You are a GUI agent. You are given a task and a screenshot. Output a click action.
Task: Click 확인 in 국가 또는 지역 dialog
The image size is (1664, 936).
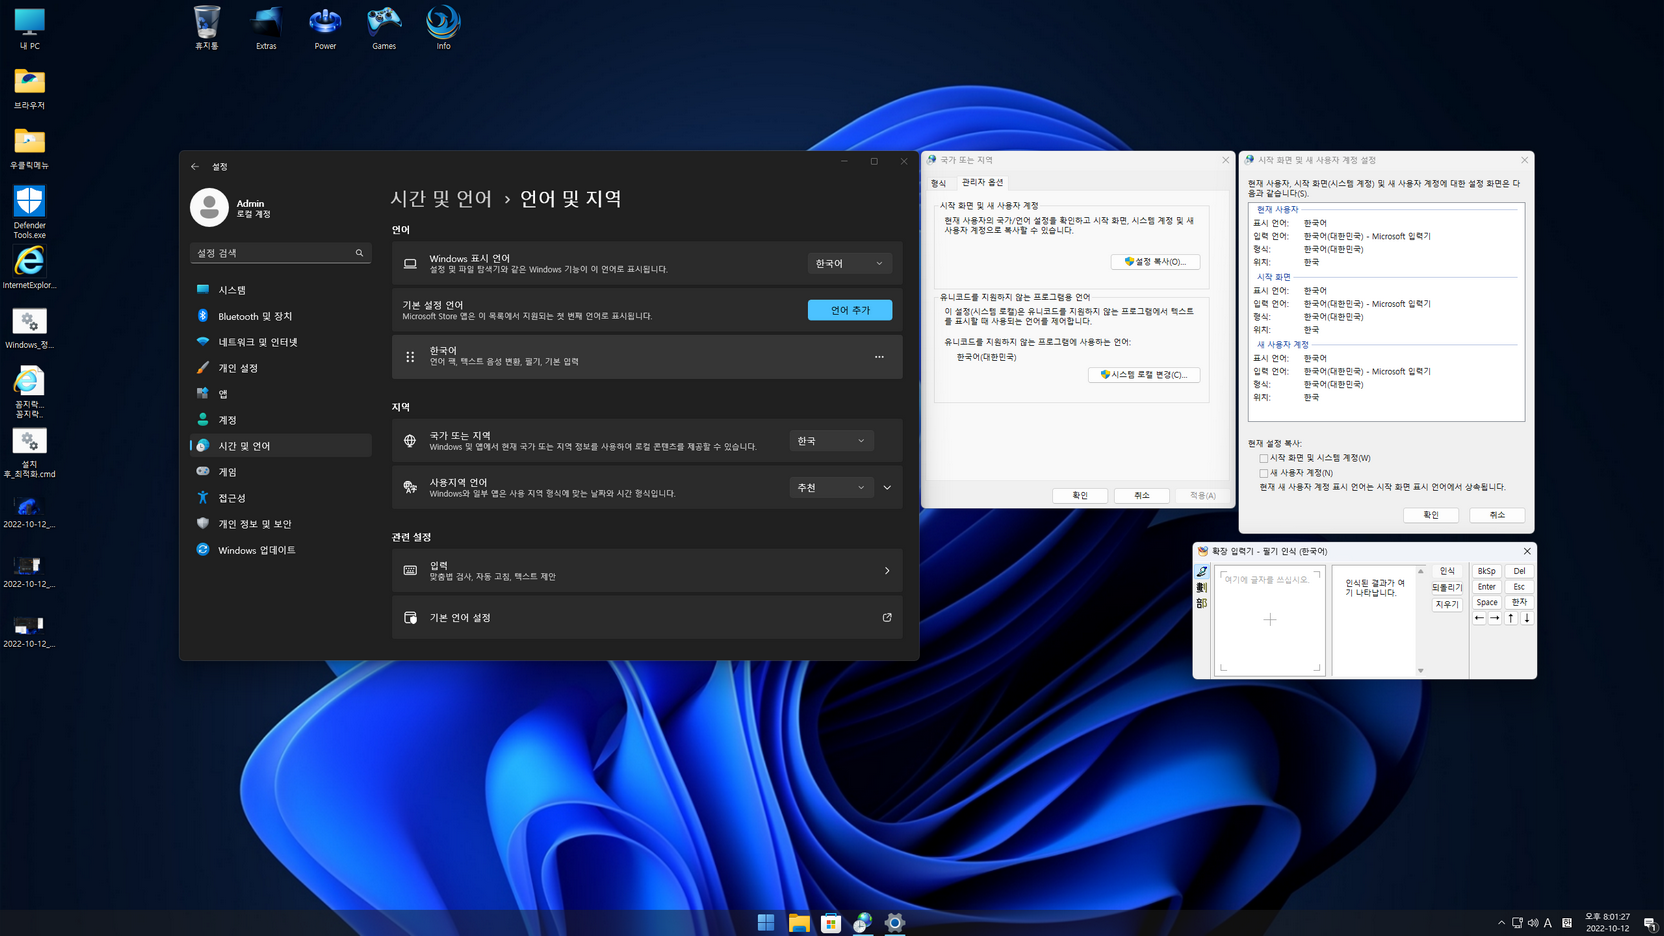click(x=1080, y=495)
